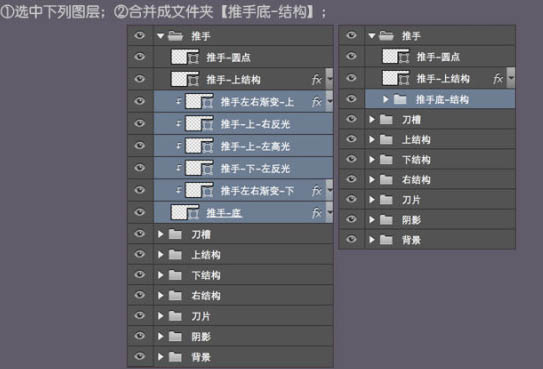
Task: Expand effects arrow of 推手-底 layer
Action: pyautogui.click(x=329, y=211)
